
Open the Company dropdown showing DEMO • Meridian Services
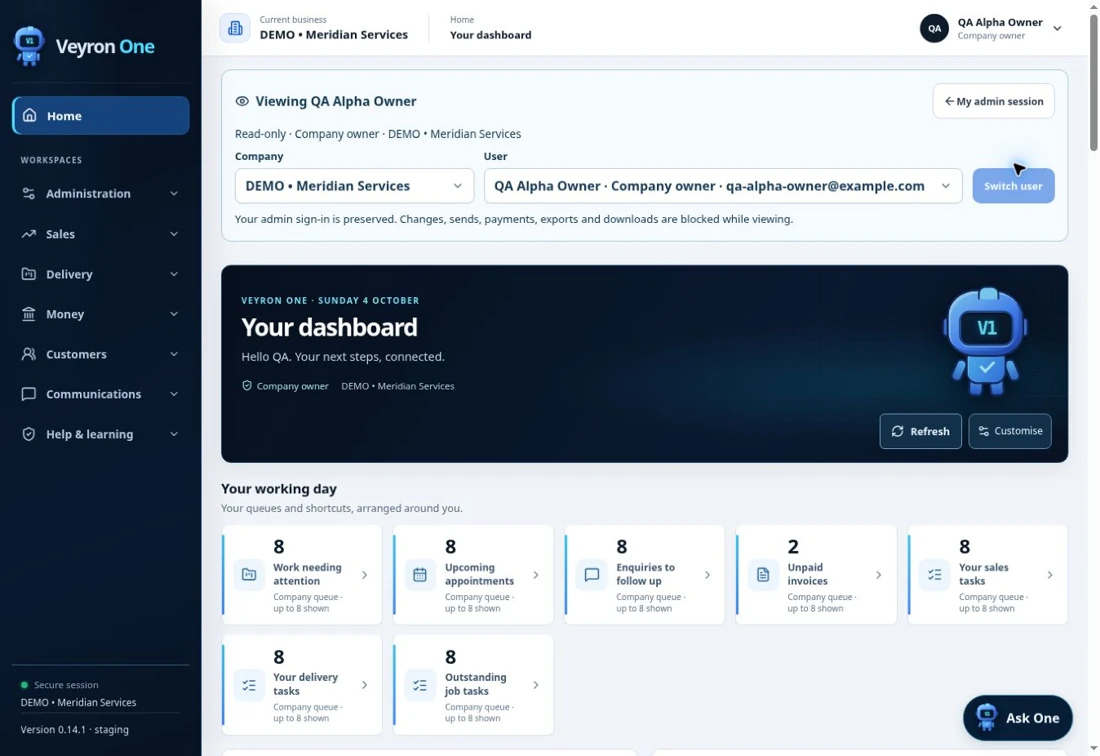coord(354,186)
